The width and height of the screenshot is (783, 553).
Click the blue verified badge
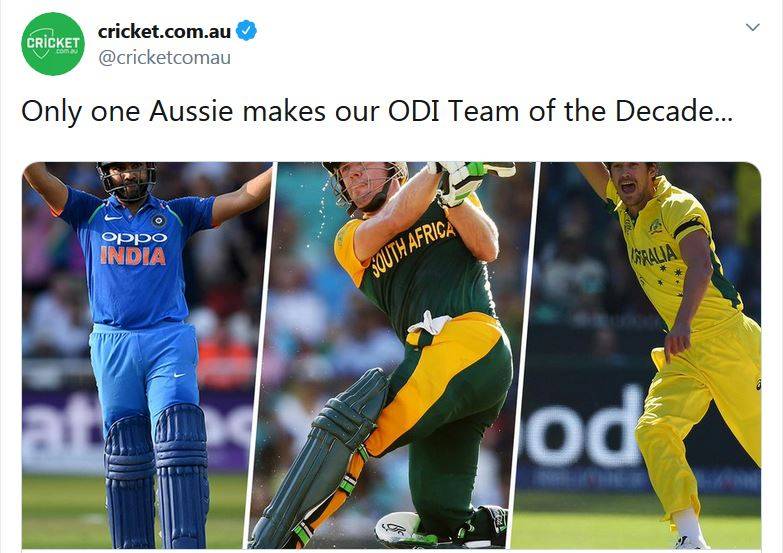[x=246, y=31]
